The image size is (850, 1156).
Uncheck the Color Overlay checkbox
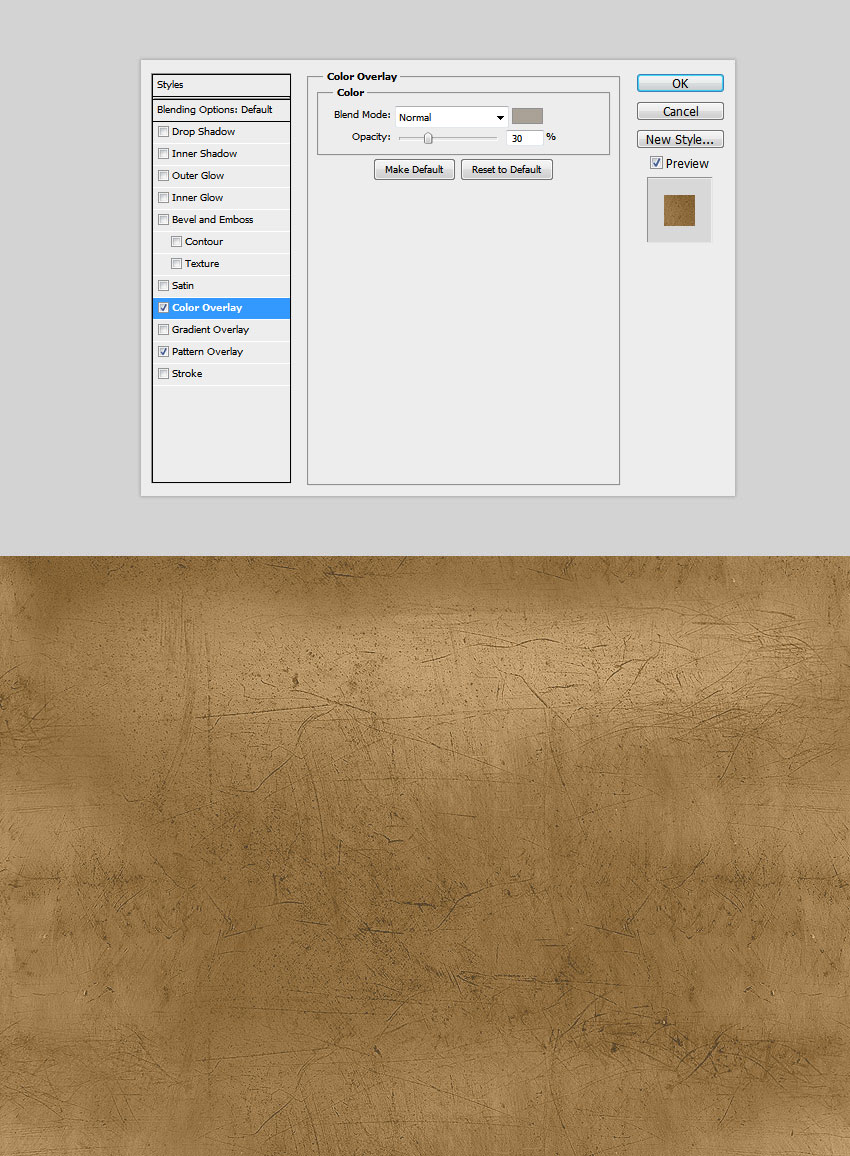coord(164,308)
